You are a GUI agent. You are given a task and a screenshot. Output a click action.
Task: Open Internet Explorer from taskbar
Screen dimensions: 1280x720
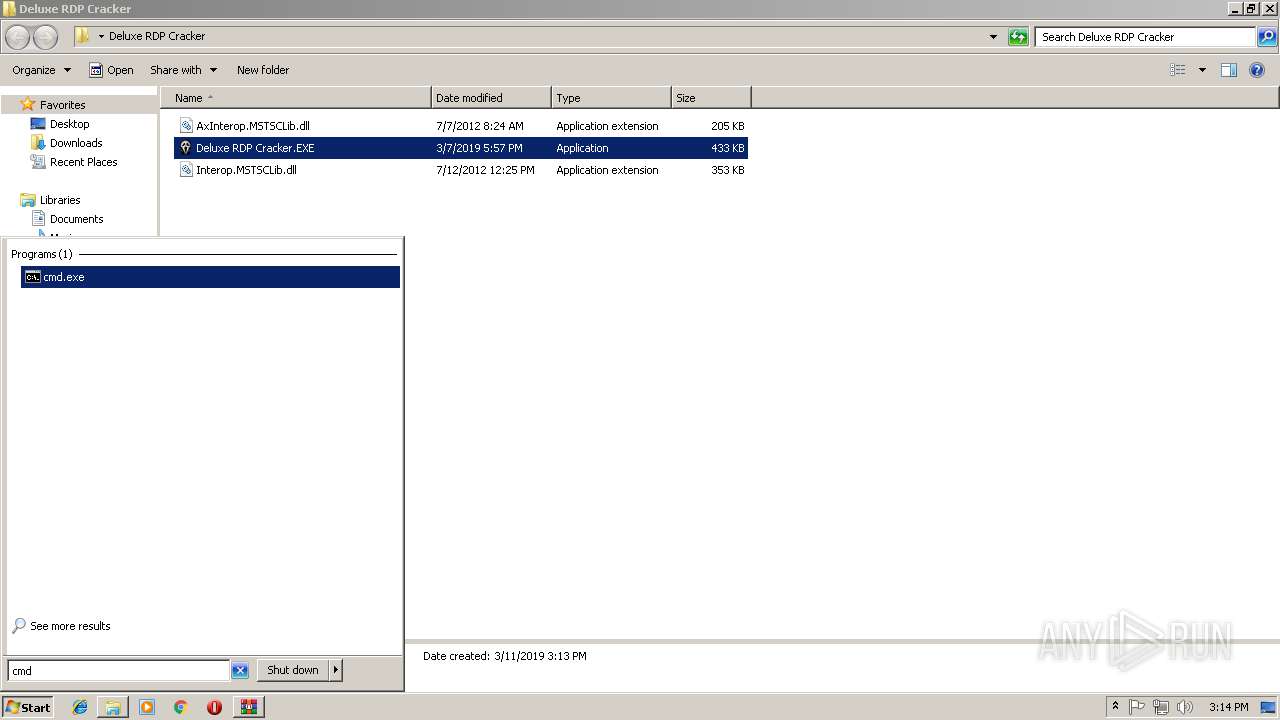(x=80, y=707)
